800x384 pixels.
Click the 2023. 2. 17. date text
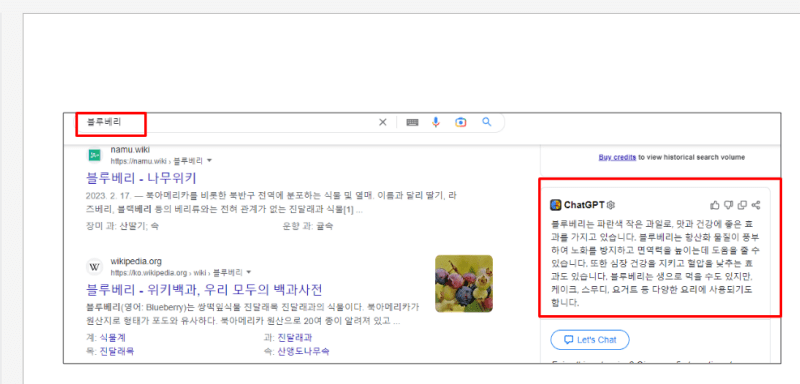(109, 195)
